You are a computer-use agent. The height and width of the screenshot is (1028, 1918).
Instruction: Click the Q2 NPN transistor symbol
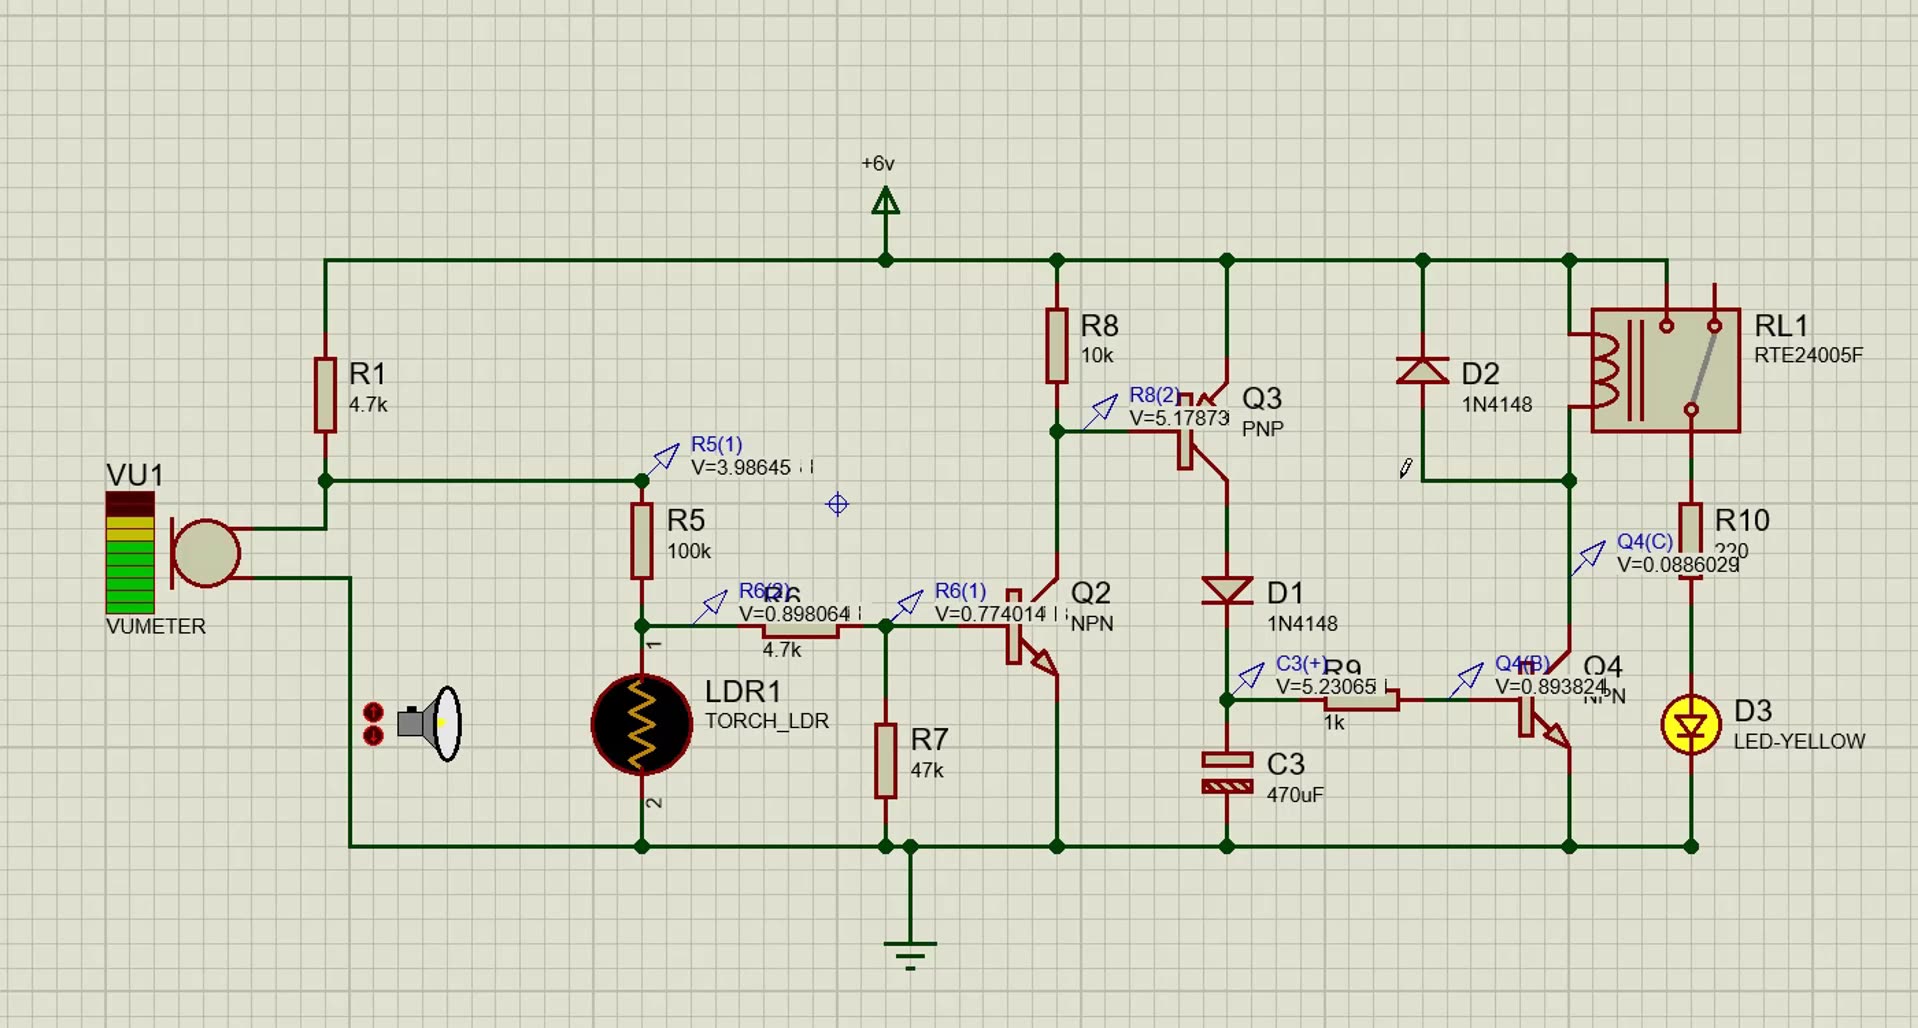click(1032, 627)
